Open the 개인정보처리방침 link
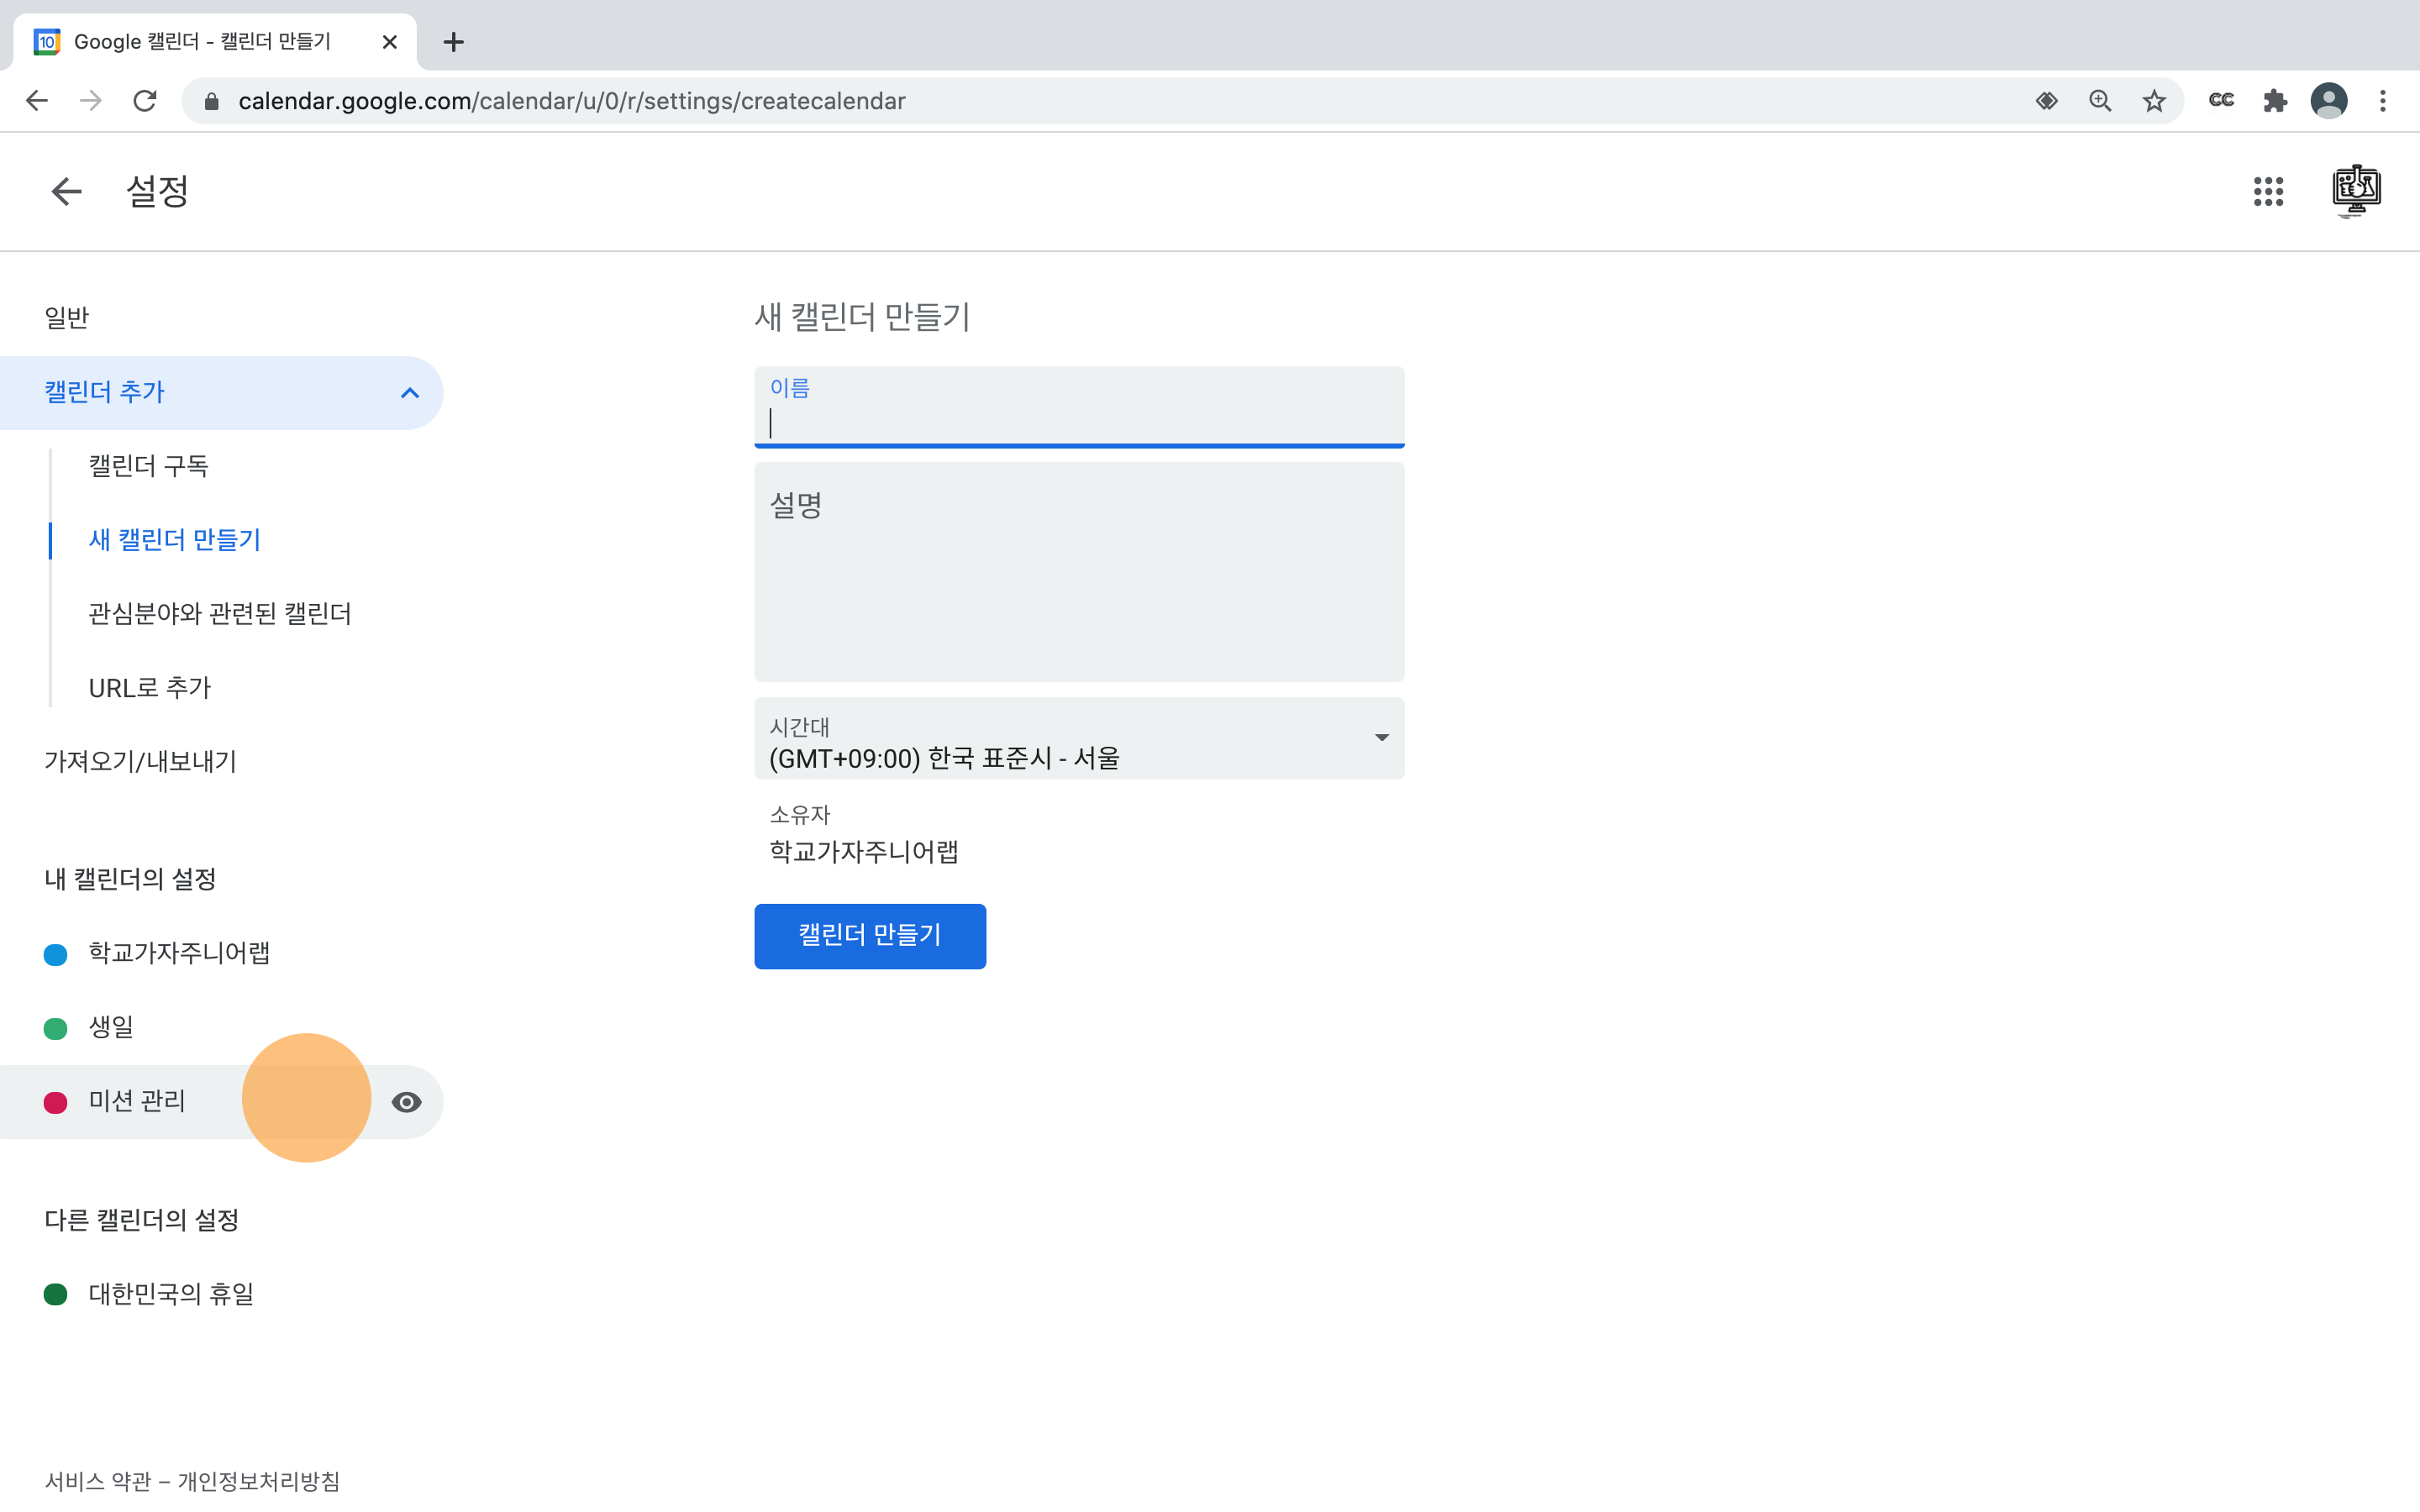The height and width of the screenshot is (1512, 2420). pos(258,1481)
